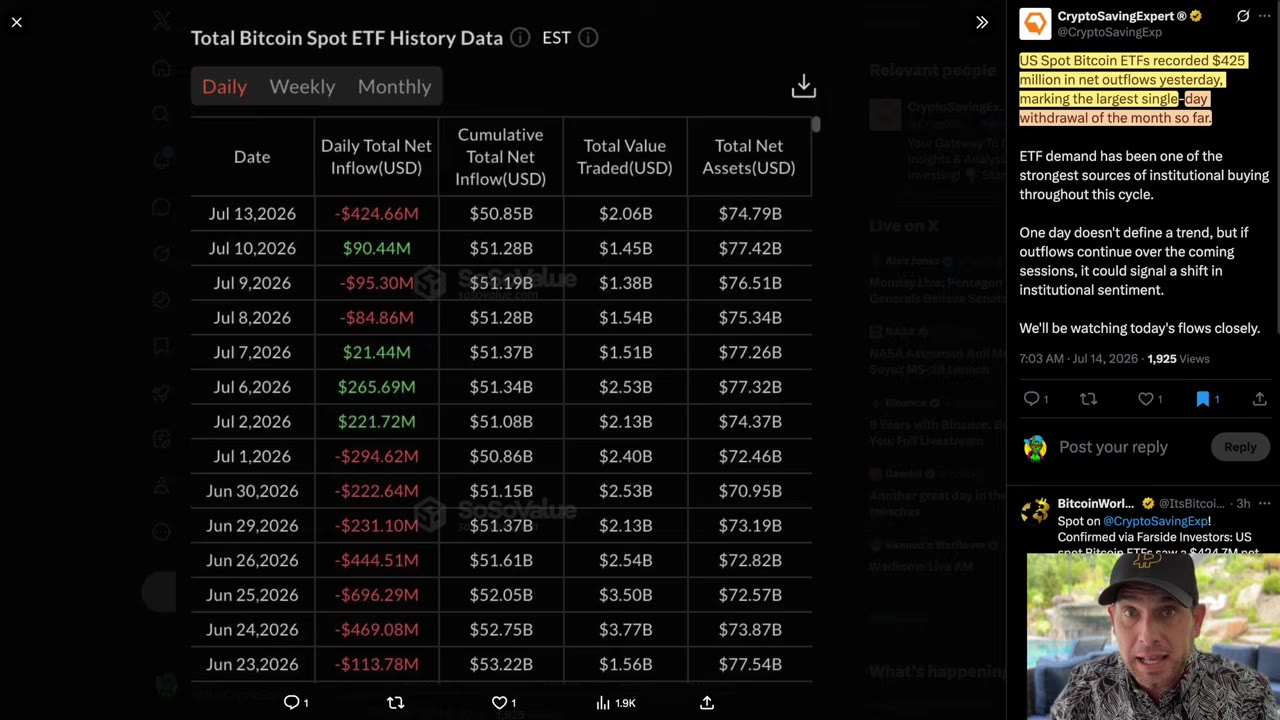Image resolution: width=1280 pixels, height=720 pixels.
Task: Open the post's more options menu
Action: point(1265,16)
